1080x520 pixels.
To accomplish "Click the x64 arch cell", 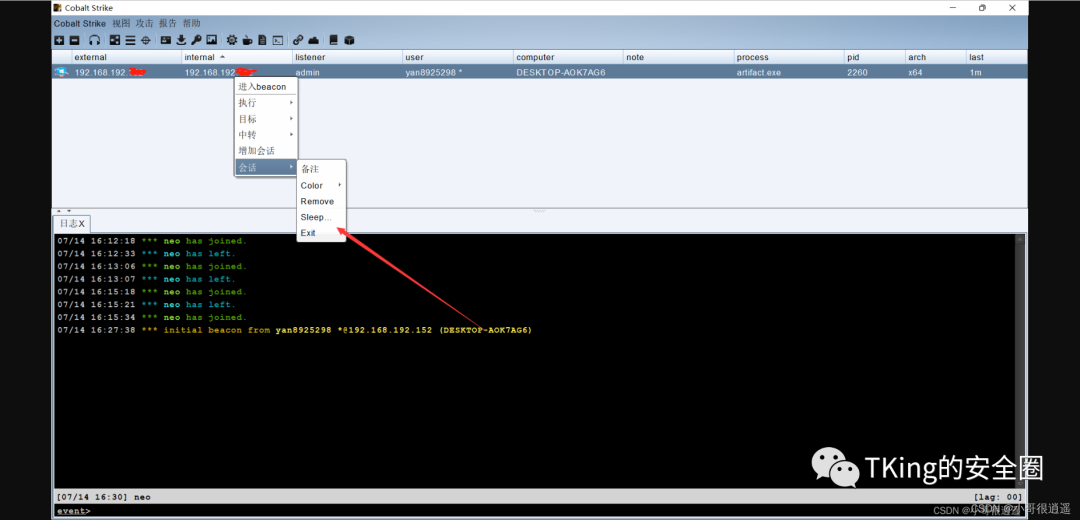I will click(935, 72).
